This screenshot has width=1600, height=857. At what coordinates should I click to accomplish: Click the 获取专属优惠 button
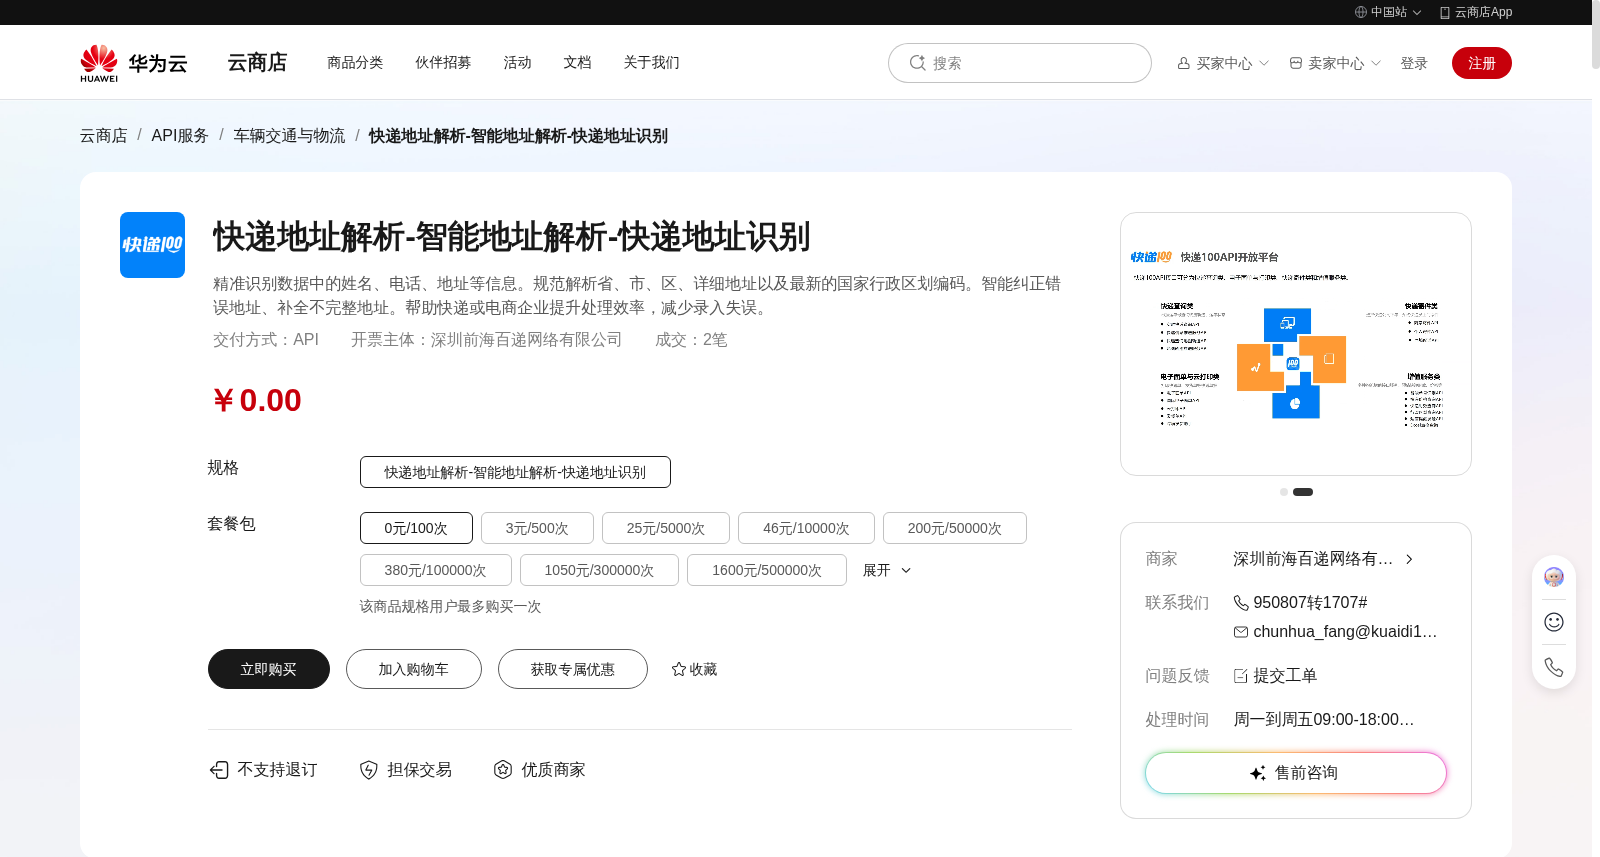(573, 669)
